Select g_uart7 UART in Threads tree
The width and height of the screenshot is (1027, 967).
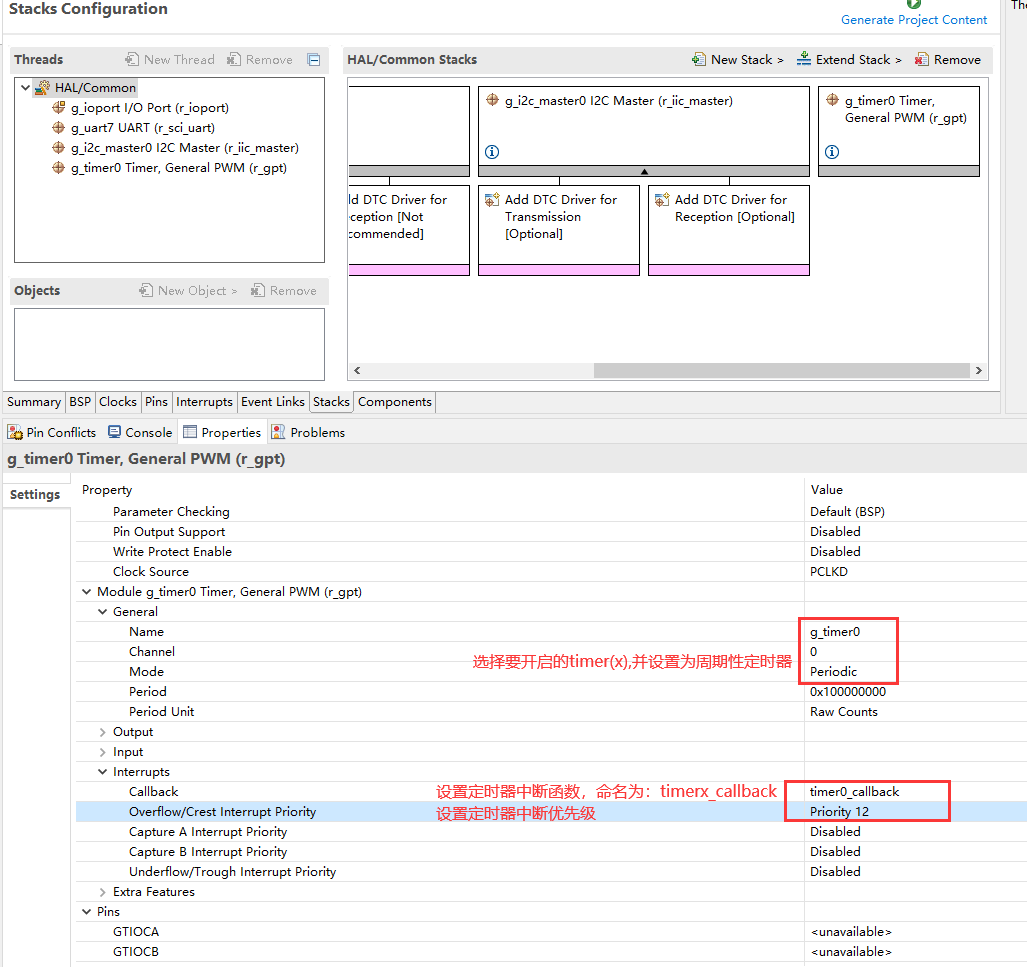point(142,128)
